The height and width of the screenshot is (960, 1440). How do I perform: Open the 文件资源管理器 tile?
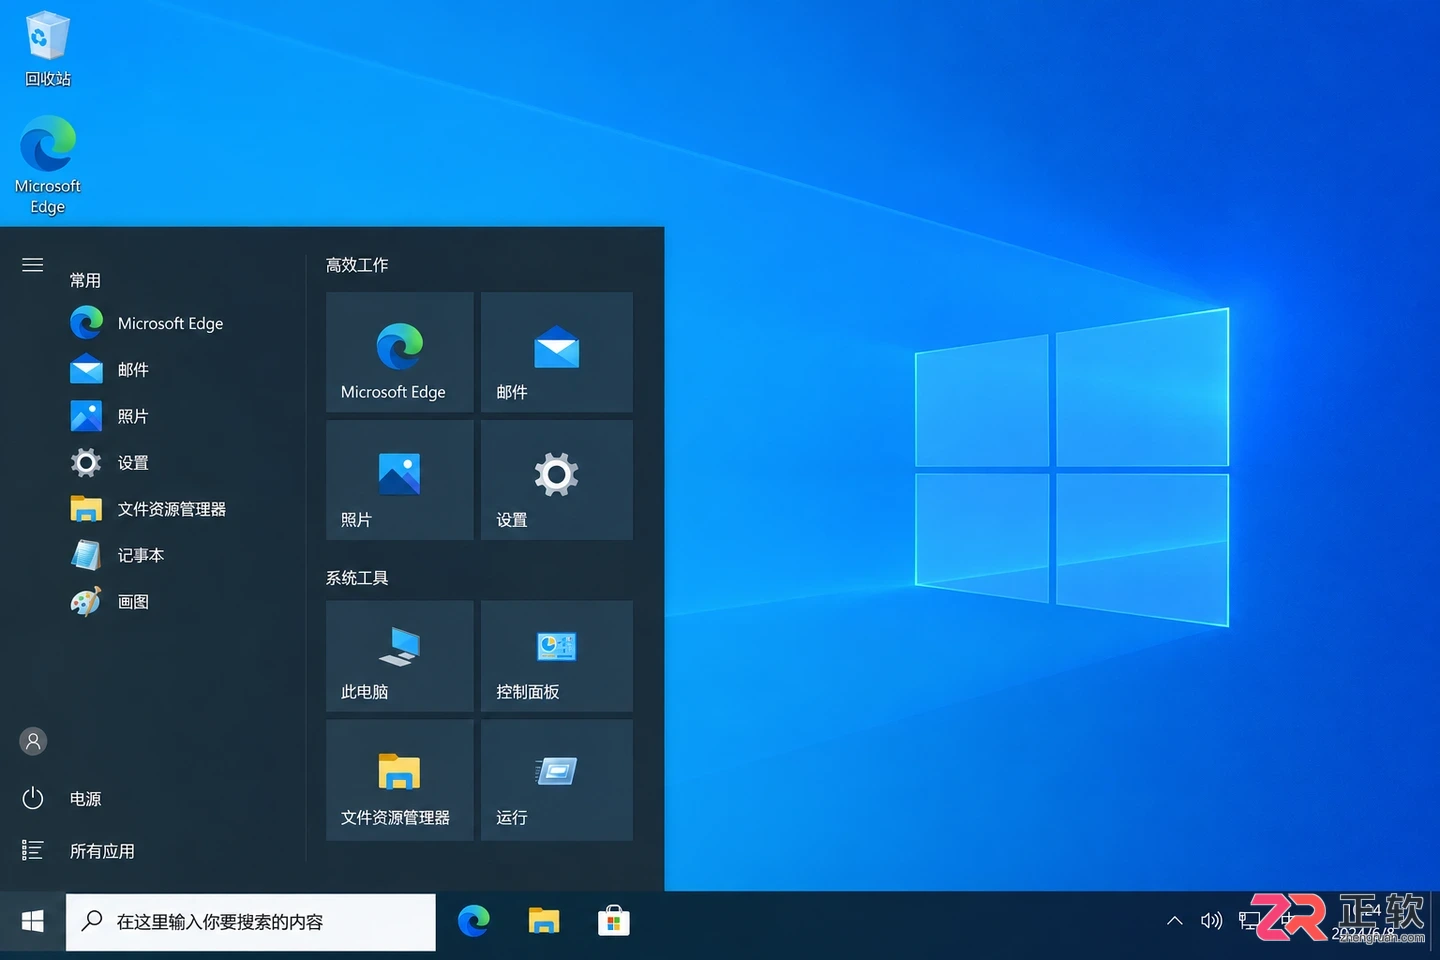click(x=400, y=780)
